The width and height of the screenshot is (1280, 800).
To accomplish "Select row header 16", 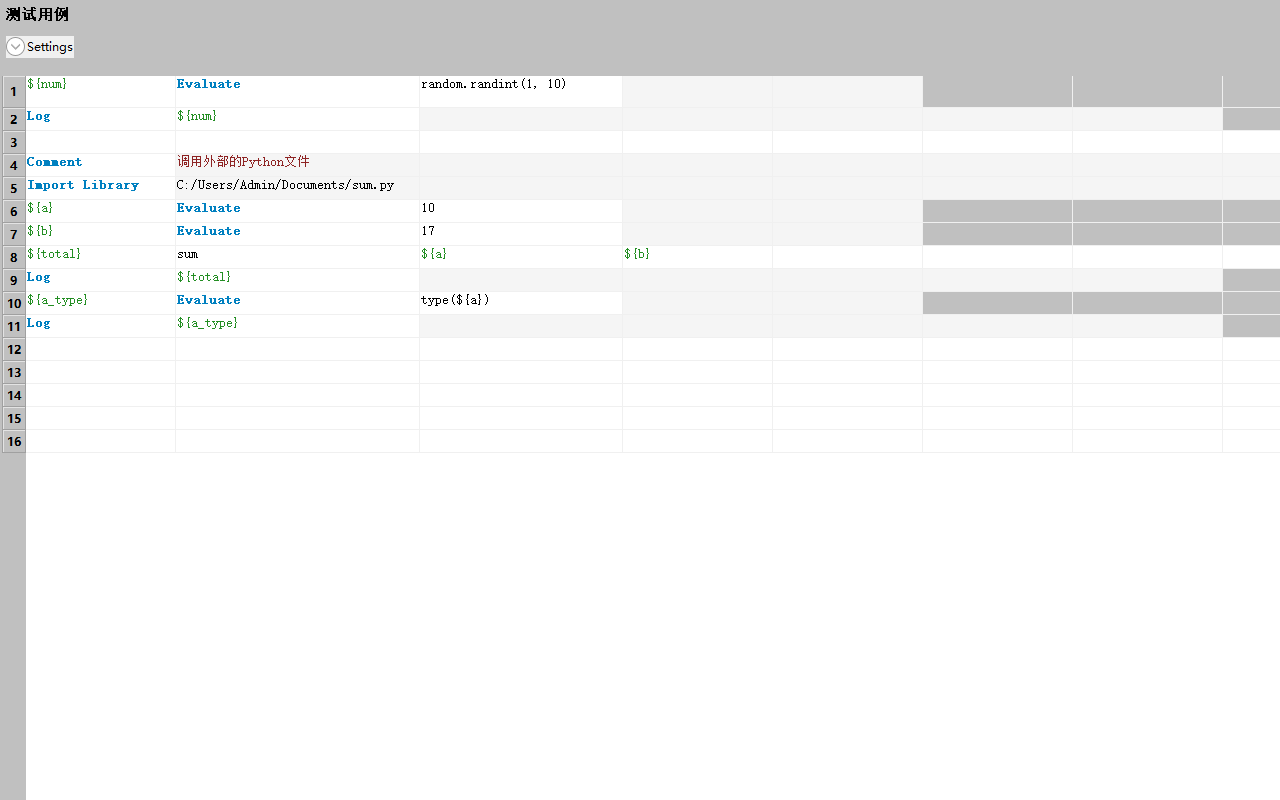I will coord(14,441).
